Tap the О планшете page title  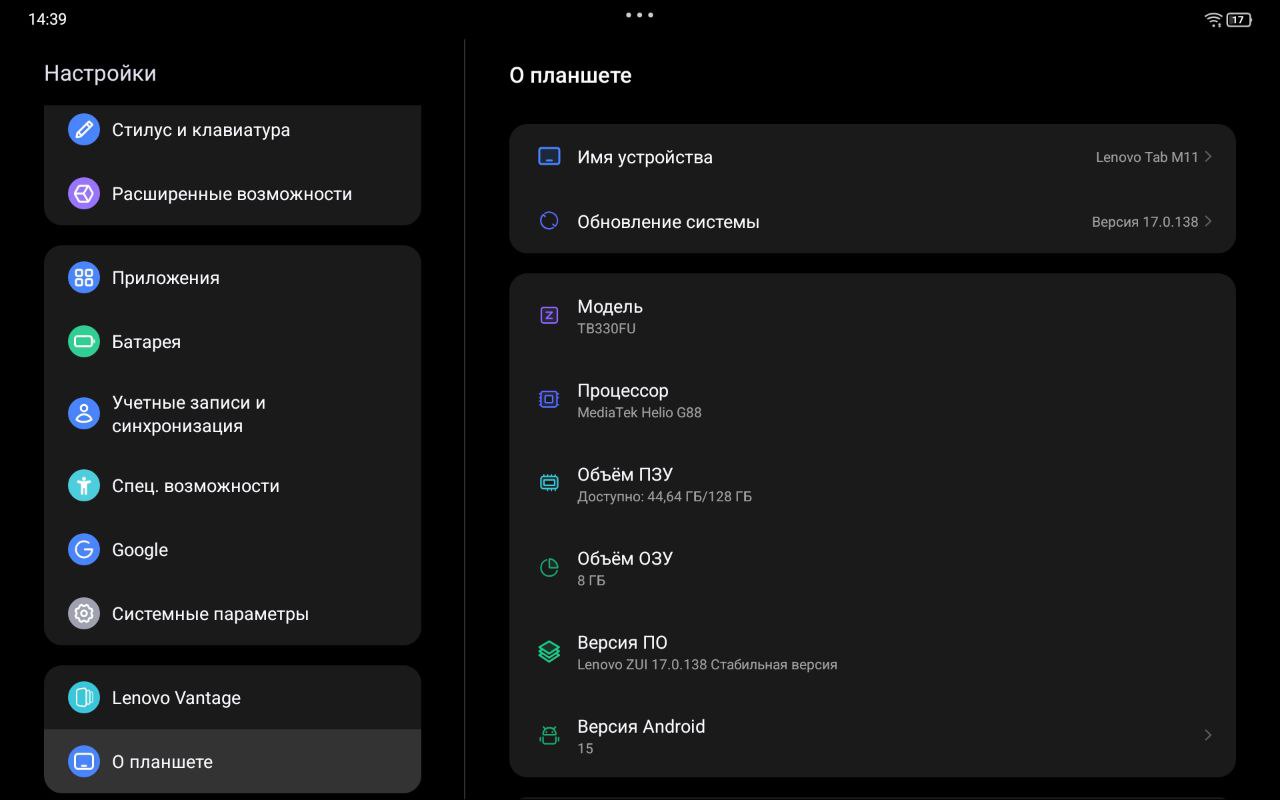[x=570, y=75]
